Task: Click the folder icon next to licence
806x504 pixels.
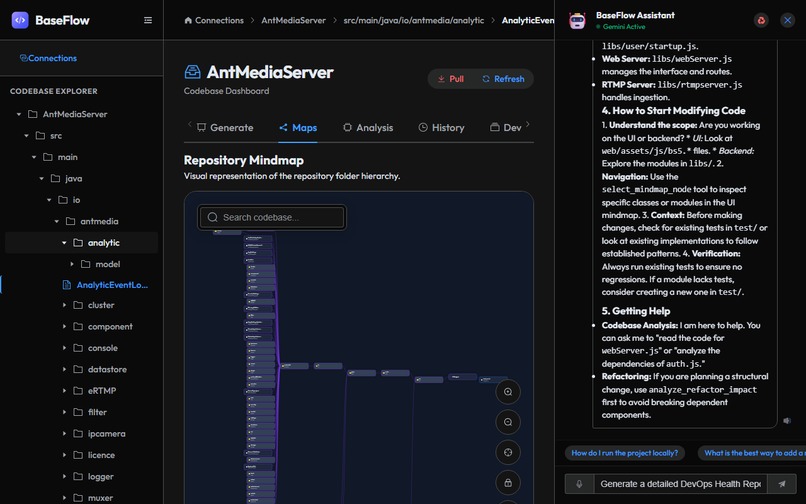Action: (78, 455)
